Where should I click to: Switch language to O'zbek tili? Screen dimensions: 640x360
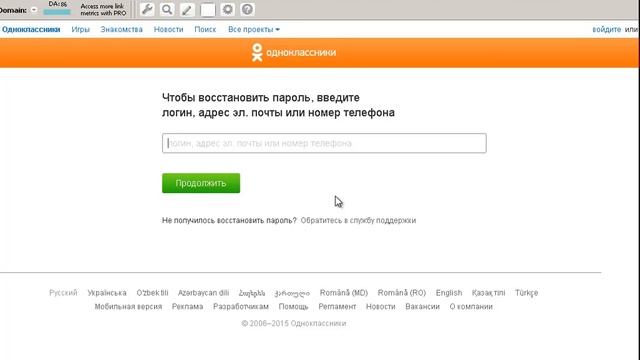click(x=152, y=293)
